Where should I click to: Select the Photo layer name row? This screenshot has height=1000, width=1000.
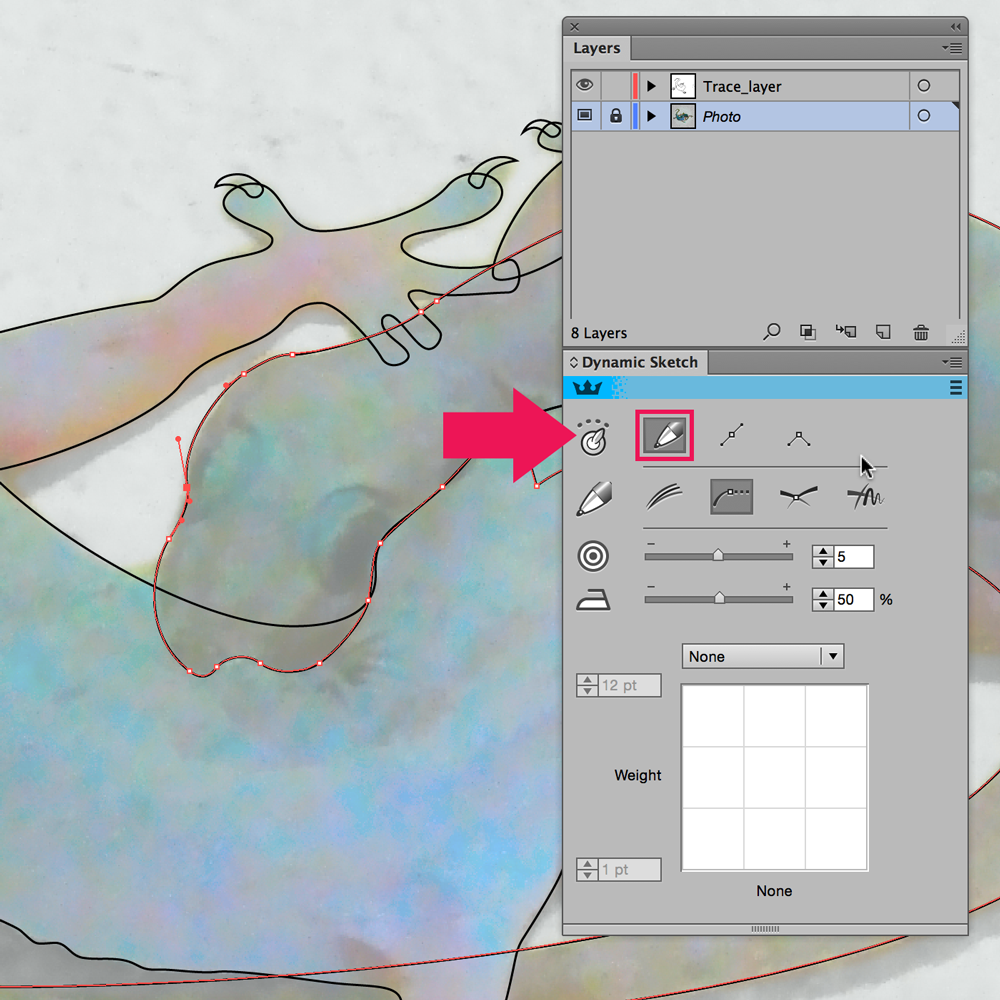click(721, 116)
